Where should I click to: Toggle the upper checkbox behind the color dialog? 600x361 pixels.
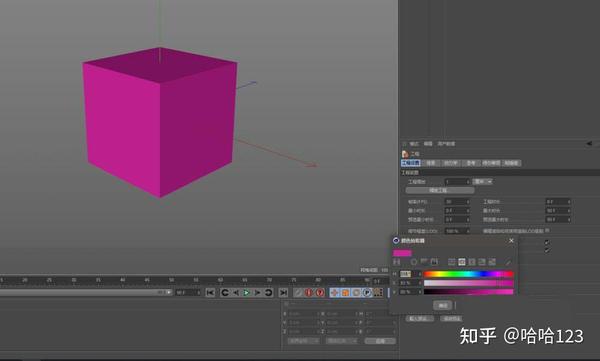[x=547, y=242]
